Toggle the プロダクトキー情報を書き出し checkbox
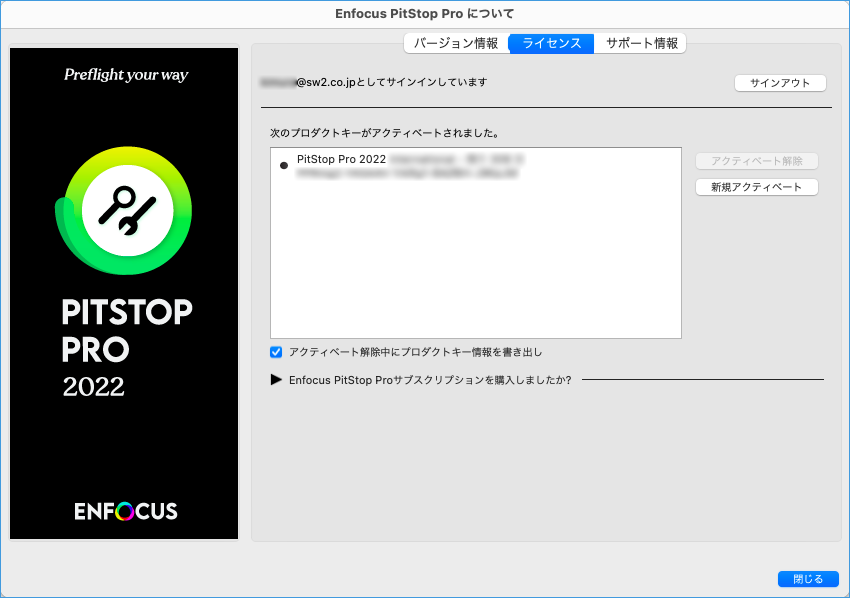 pos(277,352)
